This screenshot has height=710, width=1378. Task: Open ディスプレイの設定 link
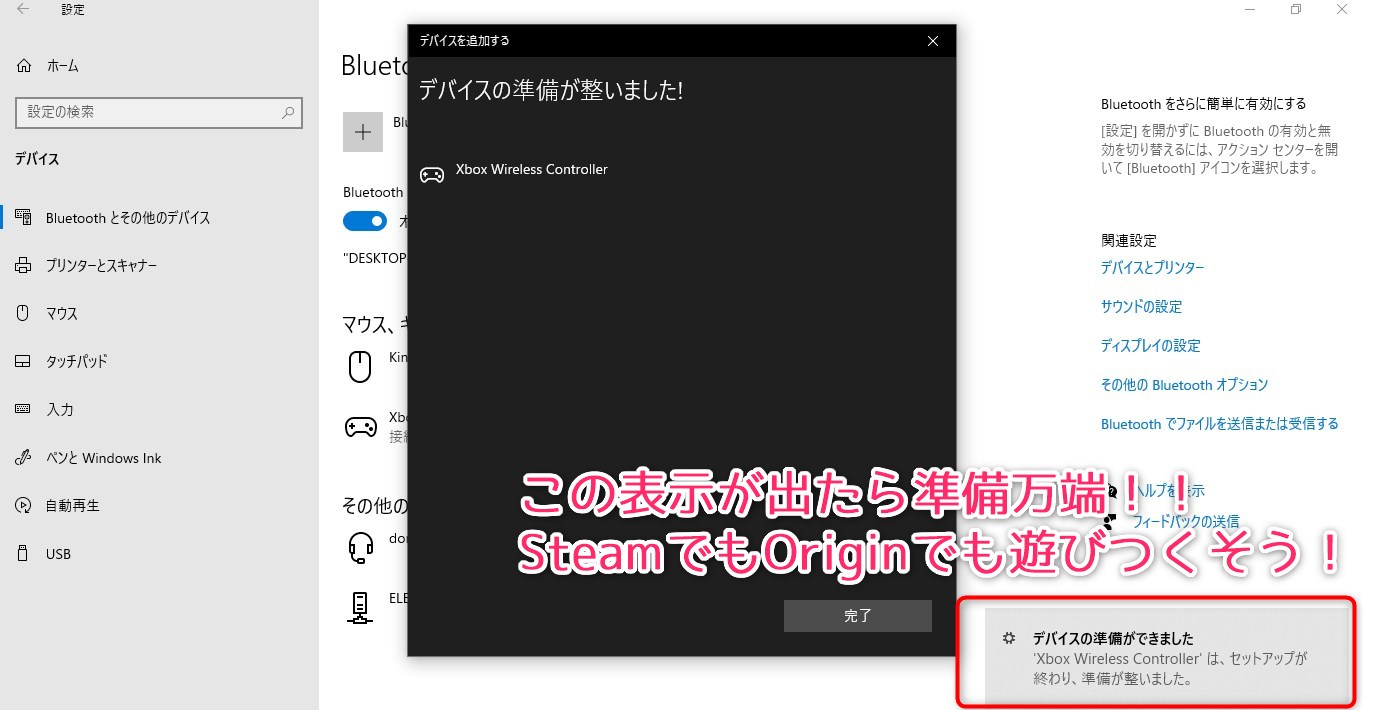pos(1150,346)
